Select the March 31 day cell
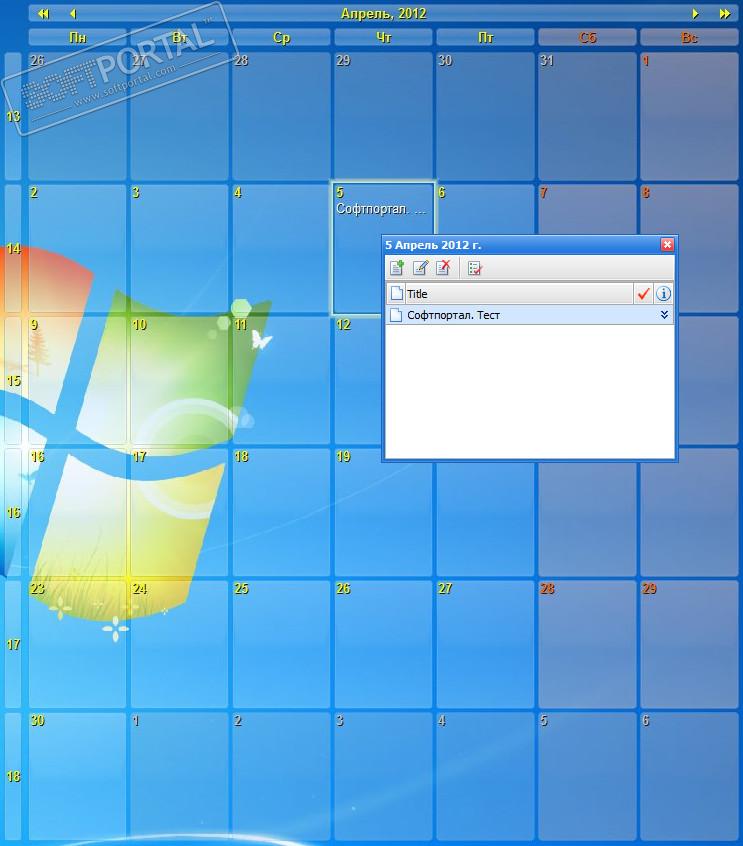743x846 pixels. tap(587, 116)
